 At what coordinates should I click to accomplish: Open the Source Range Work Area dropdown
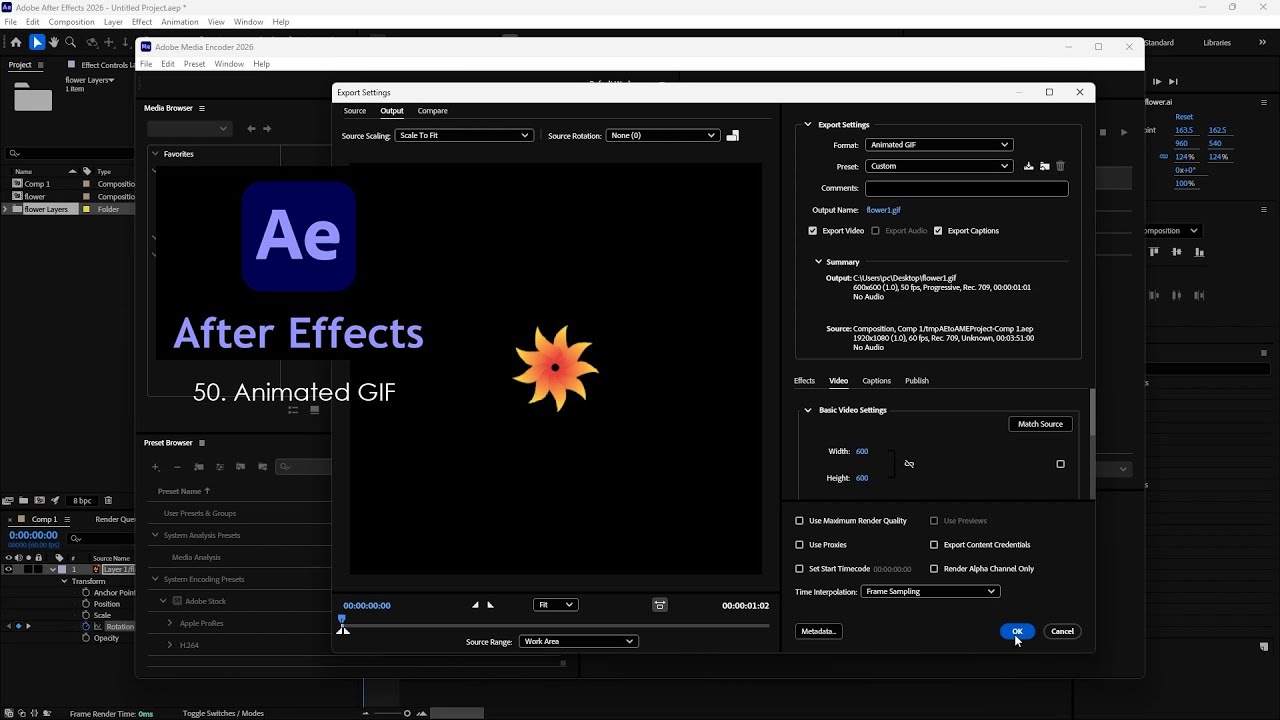point(578,641)
